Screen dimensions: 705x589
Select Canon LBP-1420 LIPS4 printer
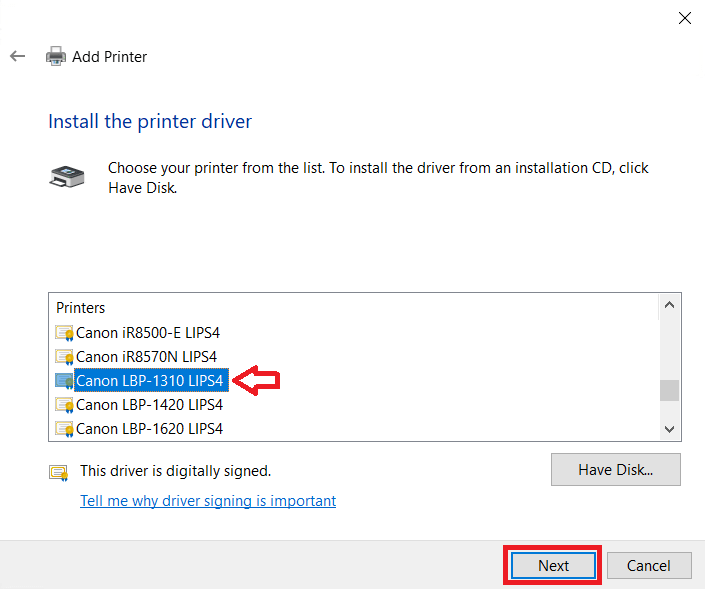pyautogui.click(x=149, y=405)
